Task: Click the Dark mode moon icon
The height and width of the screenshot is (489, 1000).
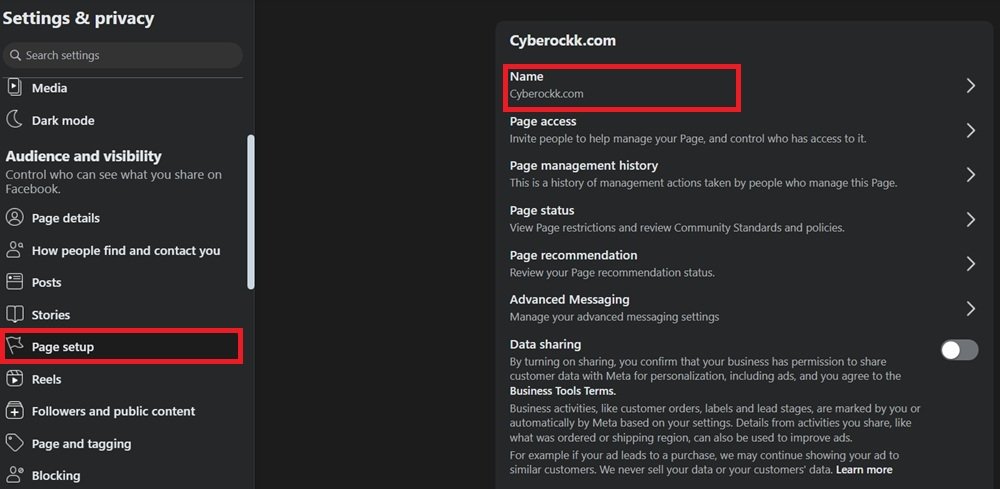Action: [x=14, y=120]
